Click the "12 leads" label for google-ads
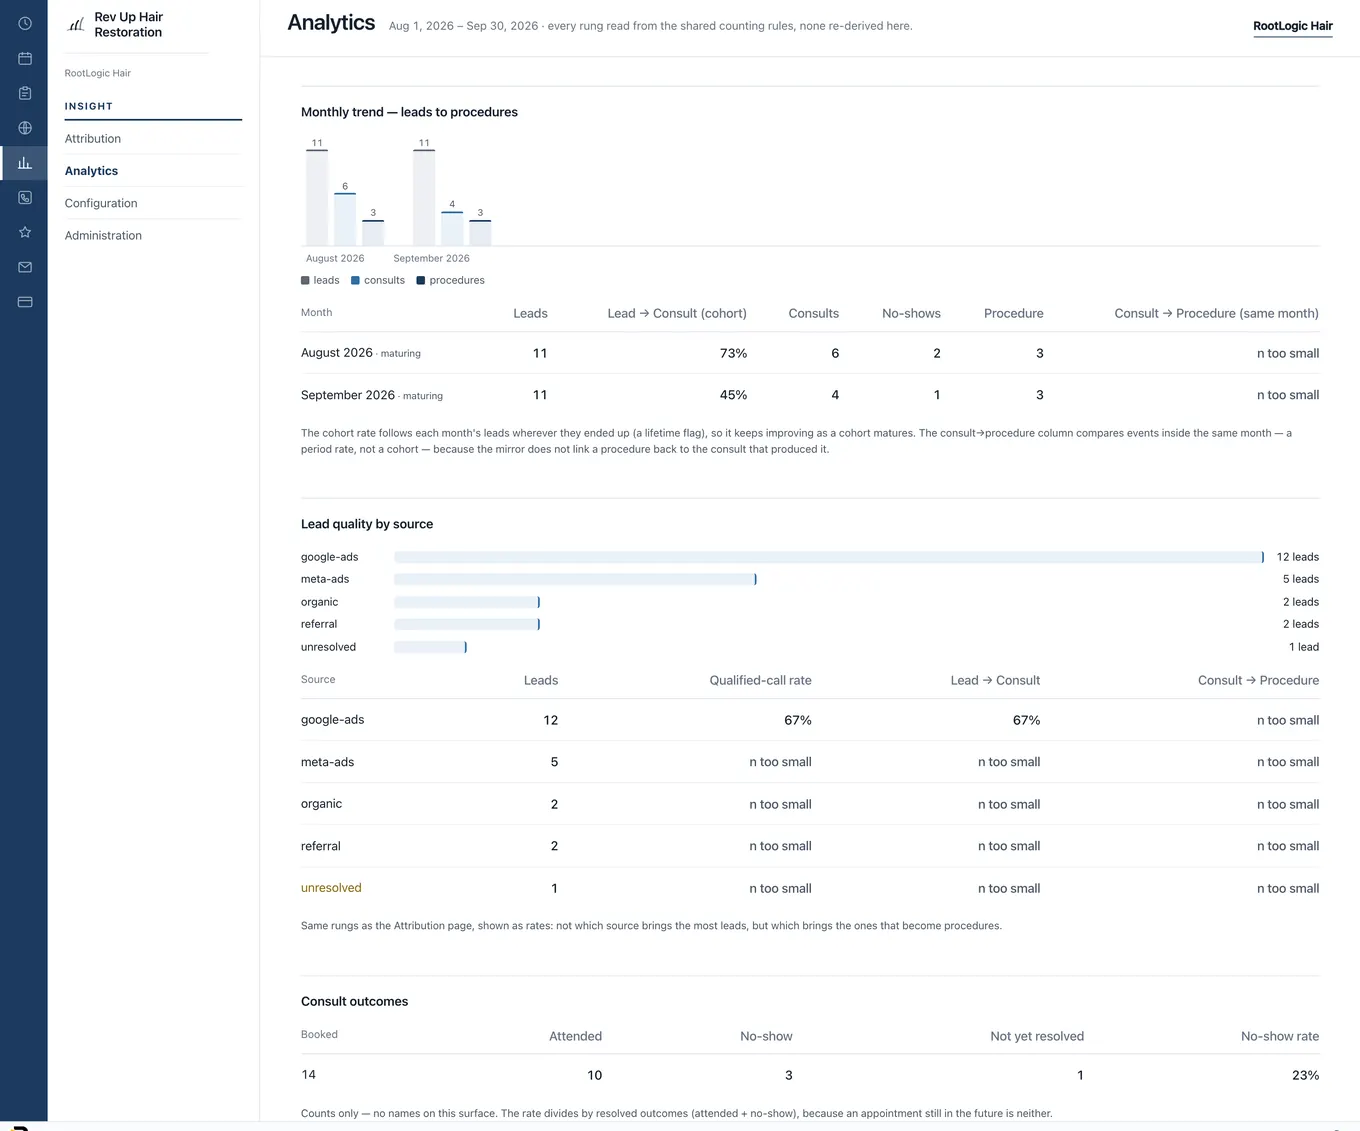 tap(1297, 557)
